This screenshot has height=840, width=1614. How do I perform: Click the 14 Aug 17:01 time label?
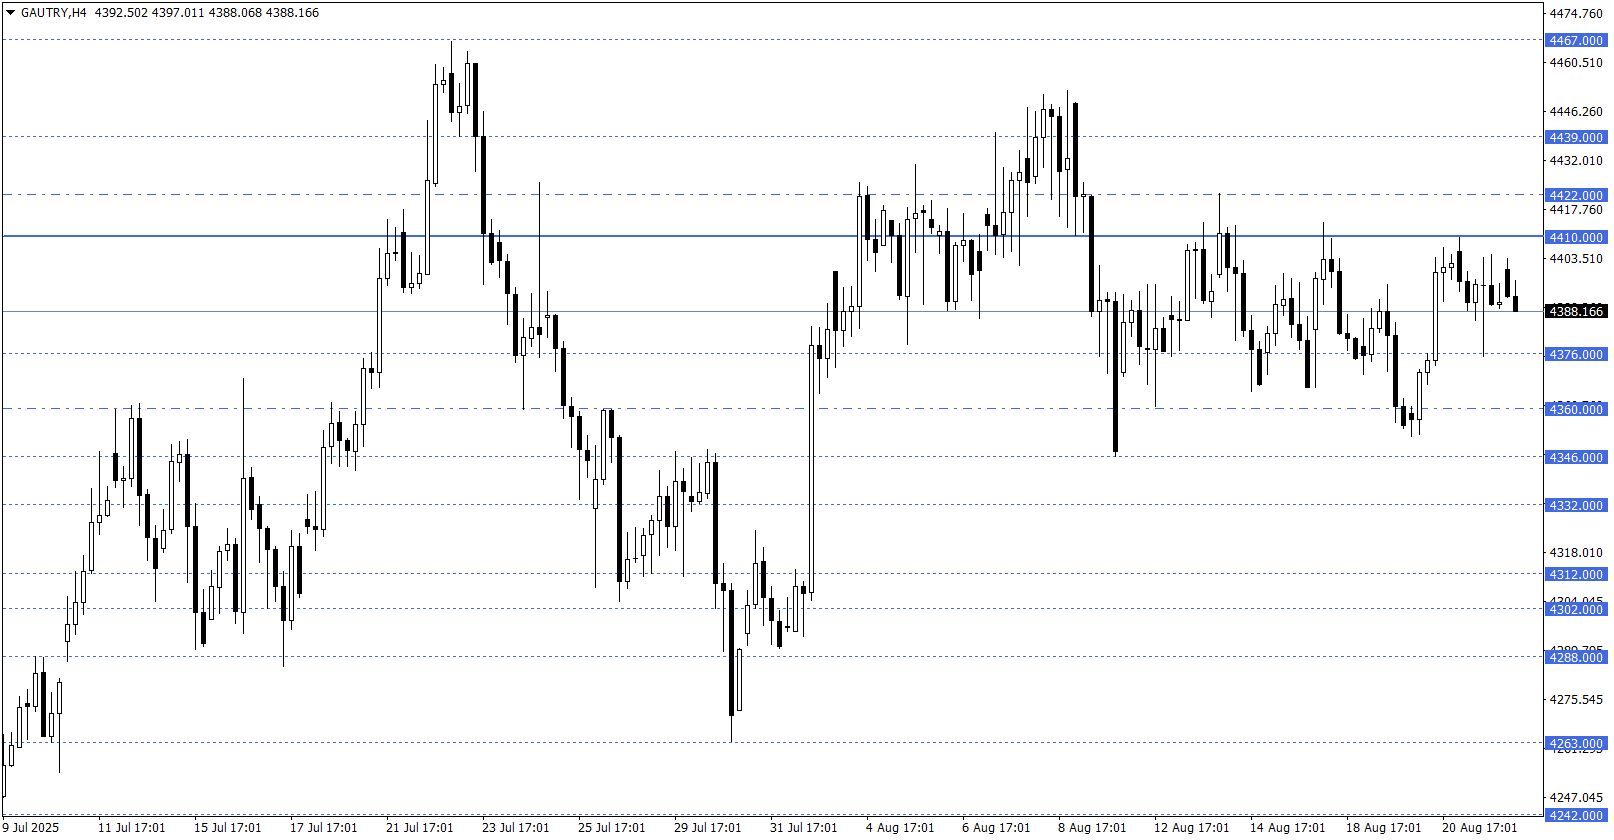[x=1288, y=828]
